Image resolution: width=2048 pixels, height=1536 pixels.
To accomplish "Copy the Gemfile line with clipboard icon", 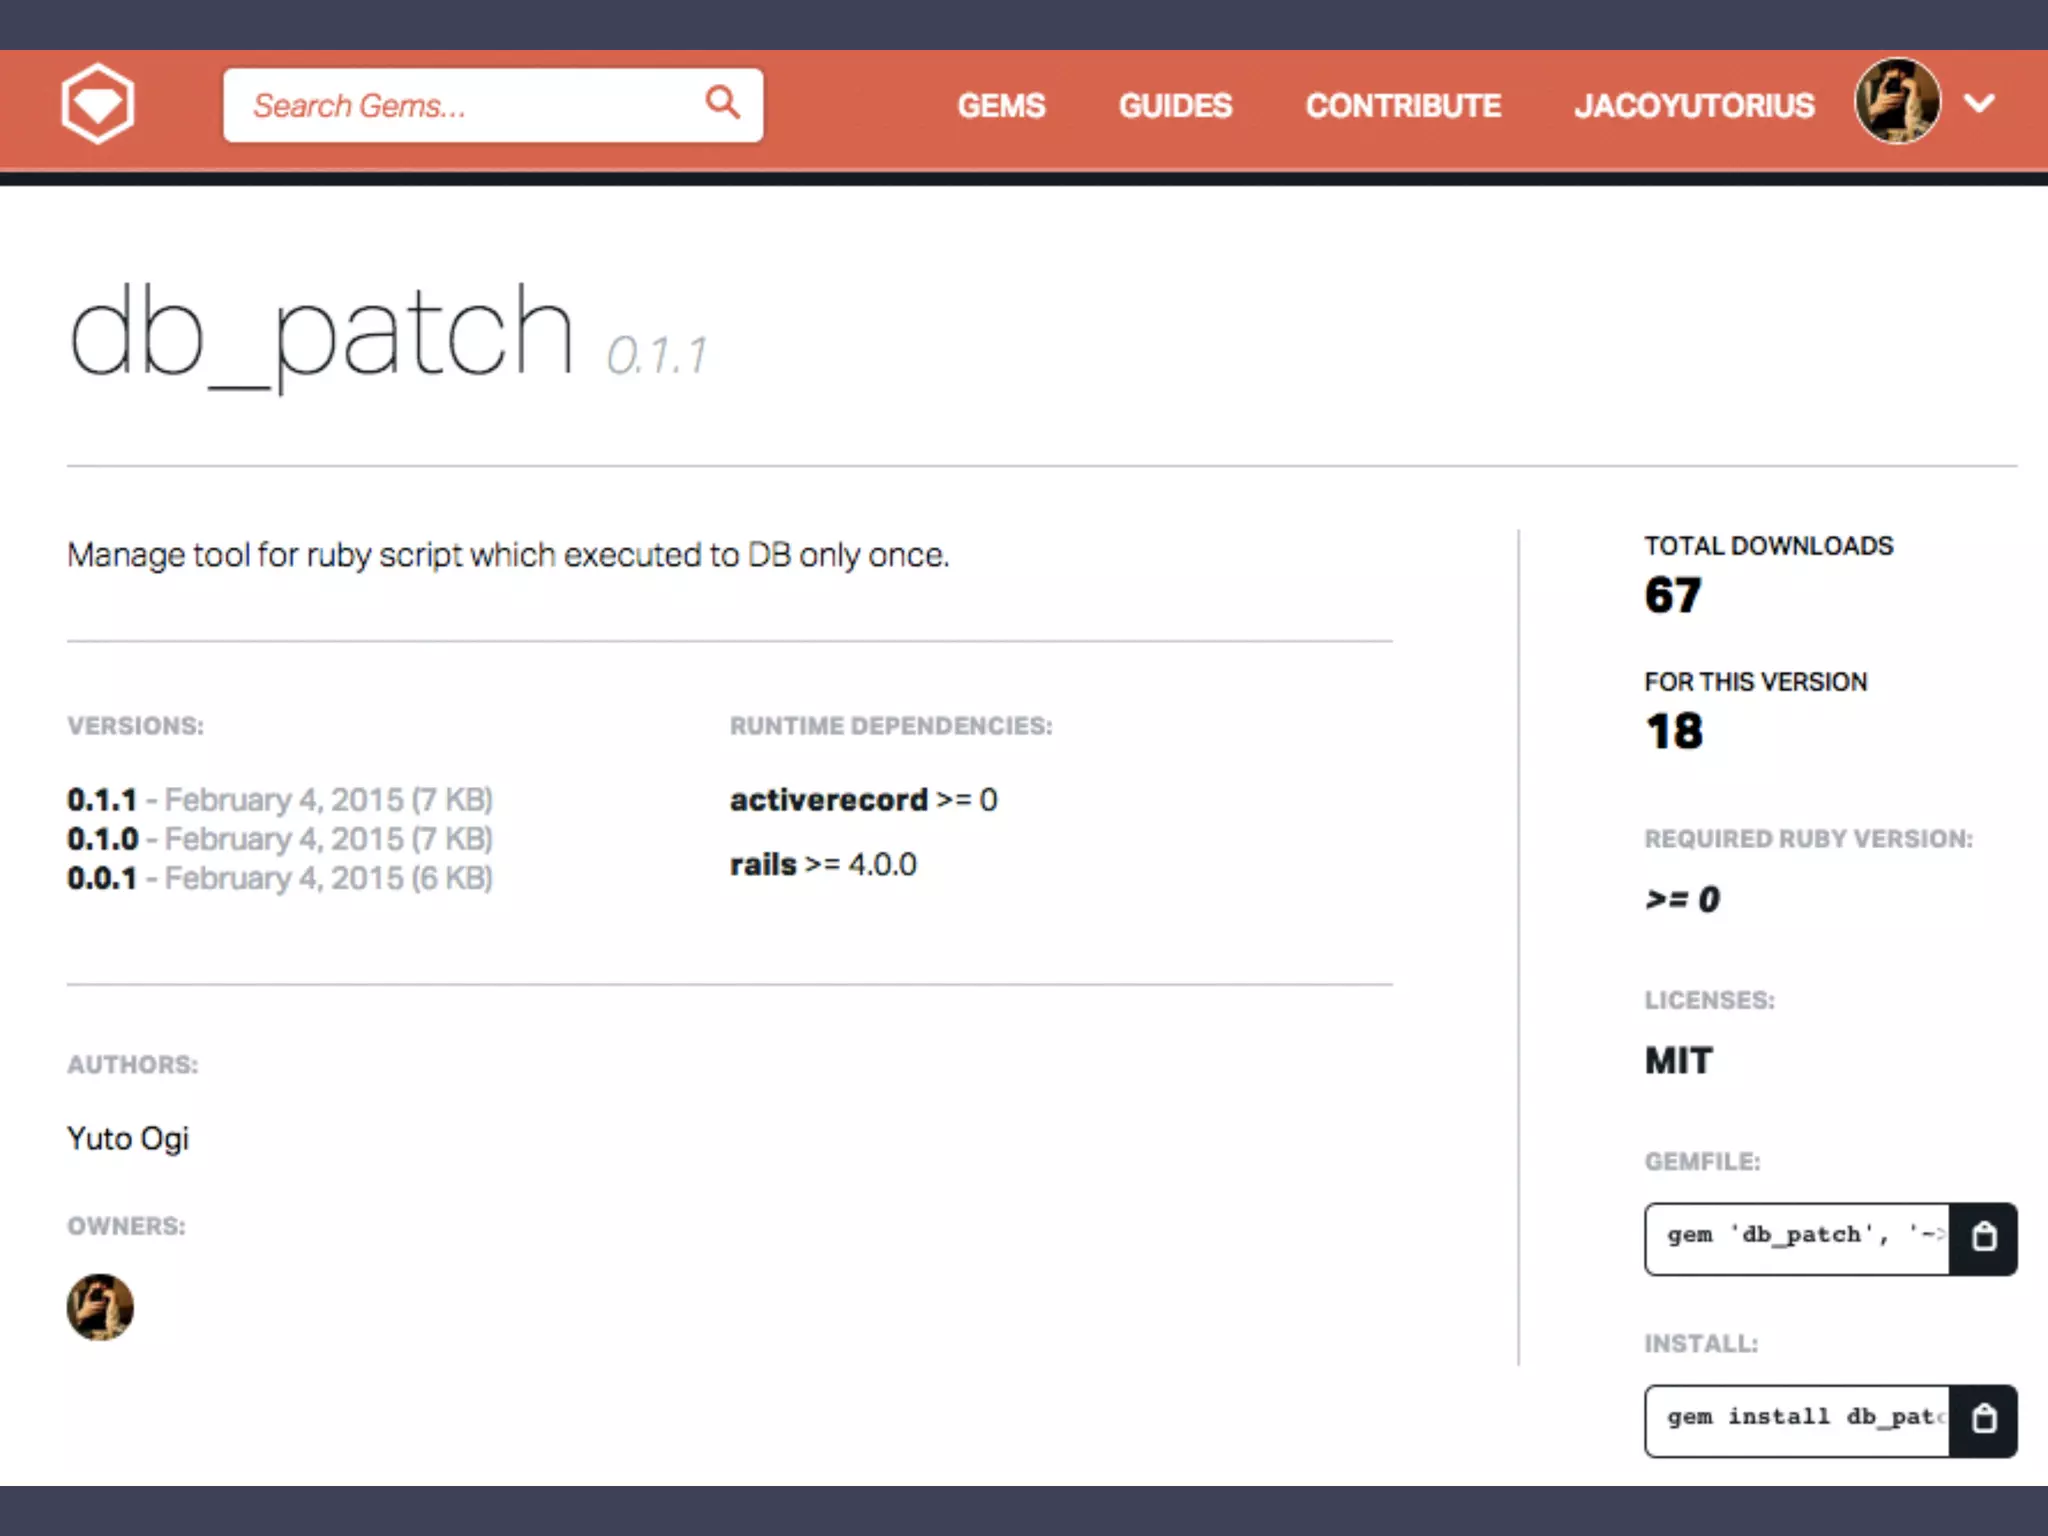I will click(x=1983, y=1238).
